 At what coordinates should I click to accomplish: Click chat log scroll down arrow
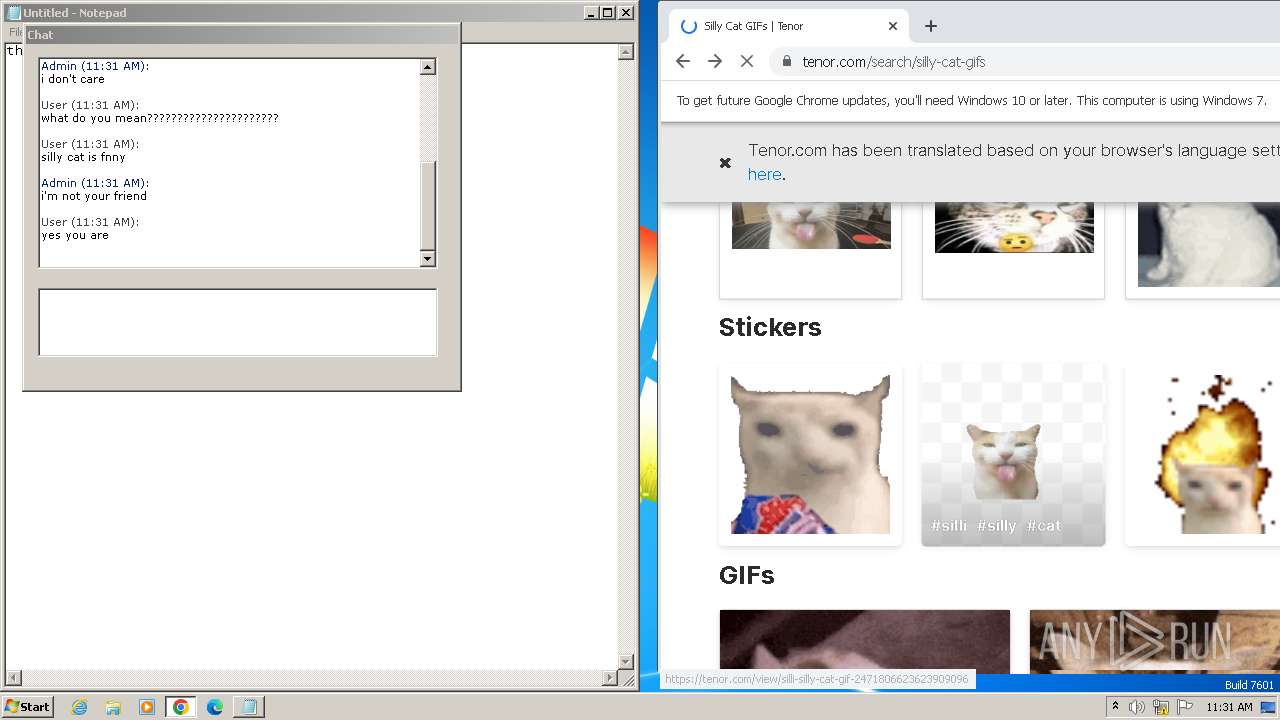point(428,259)
